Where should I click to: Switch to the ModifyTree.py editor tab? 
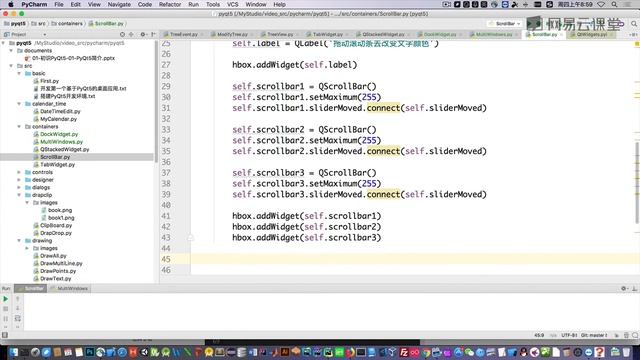[x=232, y=34]
